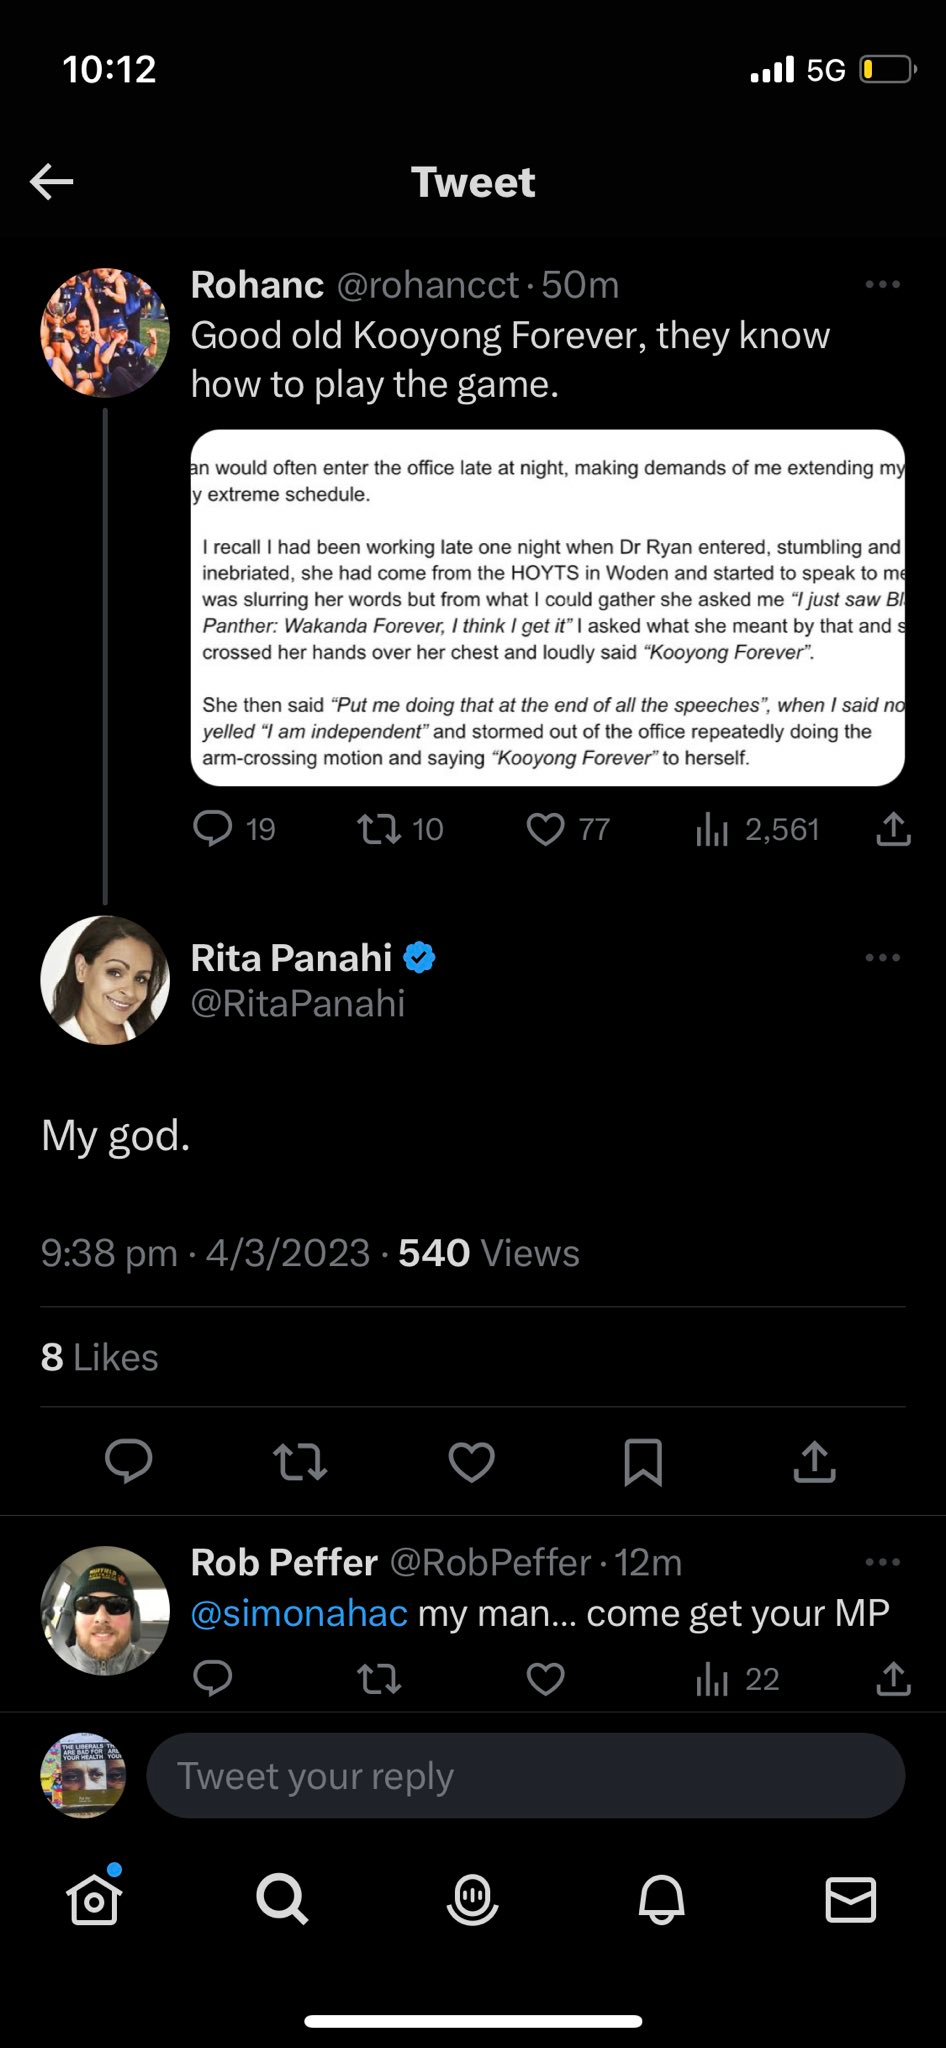Open more options on Rita Panahi's tweet
946x2048 pixels.
point(882,958)
